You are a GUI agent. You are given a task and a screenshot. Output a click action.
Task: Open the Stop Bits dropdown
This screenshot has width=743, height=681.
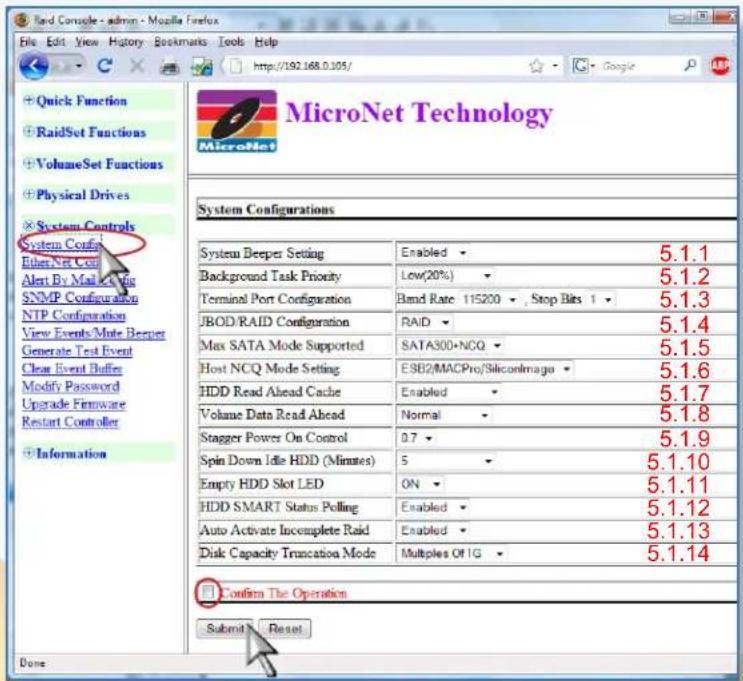(600, 300)
